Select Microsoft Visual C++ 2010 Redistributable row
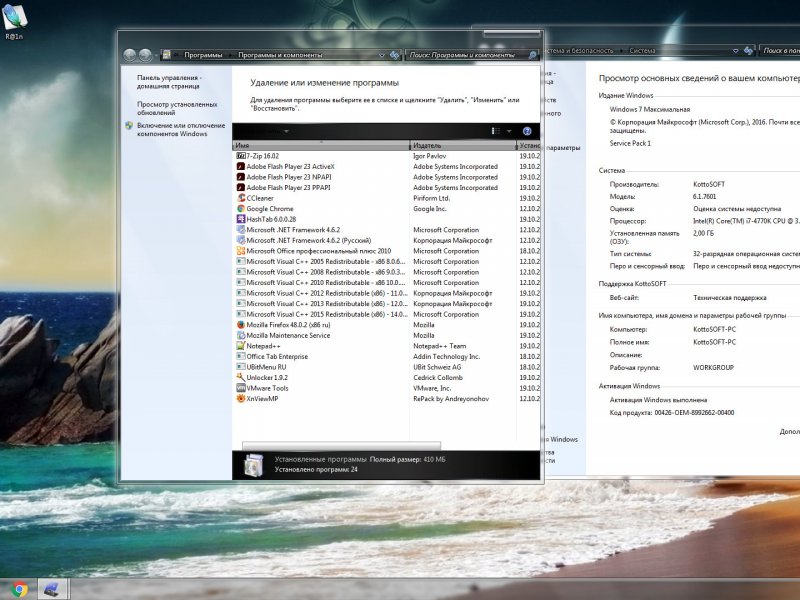This screenshot has height=600, width=800. pyautogui.click(x=386, y=282)
